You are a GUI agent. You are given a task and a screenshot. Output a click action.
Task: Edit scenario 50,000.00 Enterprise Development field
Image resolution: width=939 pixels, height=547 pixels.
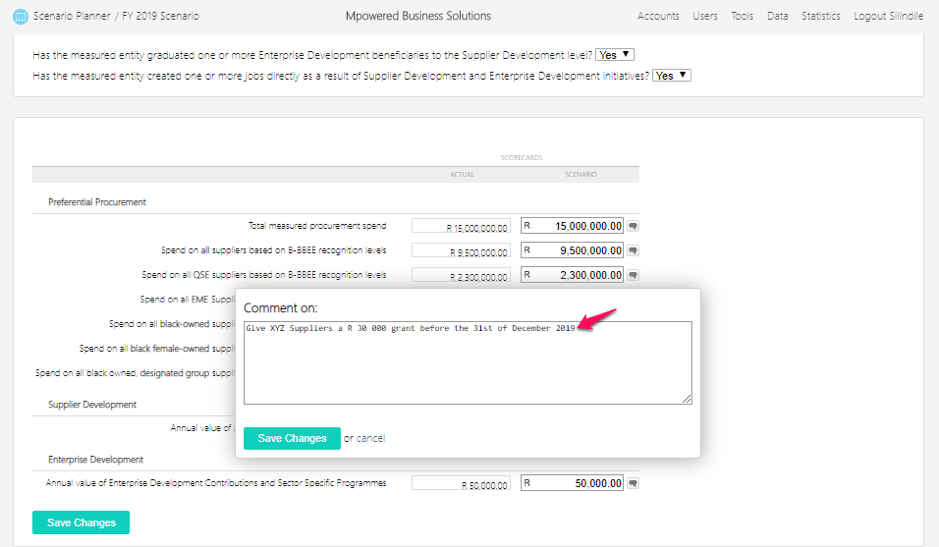[x=572, y=483]
